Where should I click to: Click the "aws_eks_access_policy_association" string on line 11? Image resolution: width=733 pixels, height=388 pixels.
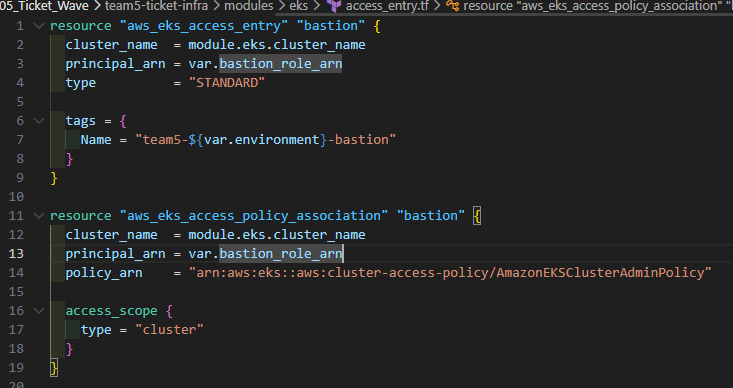pos(254,216)
